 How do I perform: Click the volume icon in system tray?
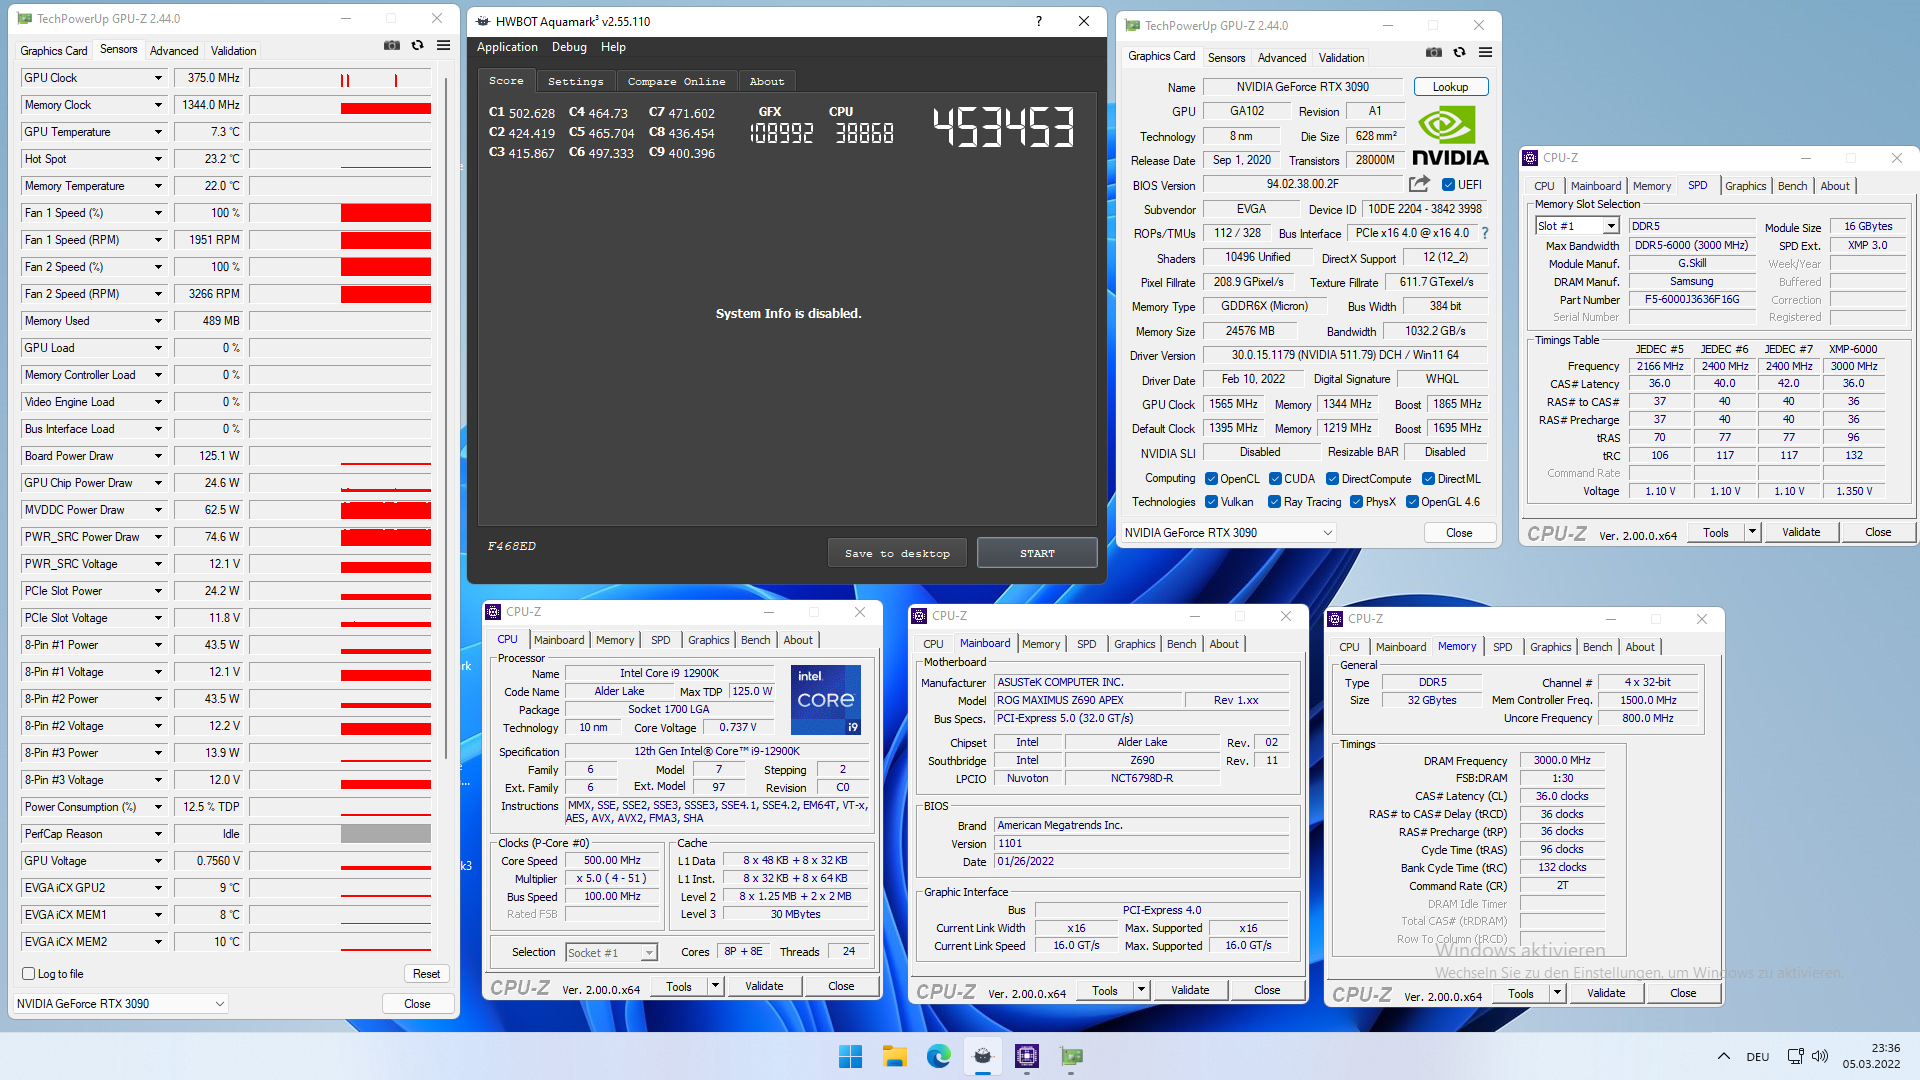coord(1820,1056)
